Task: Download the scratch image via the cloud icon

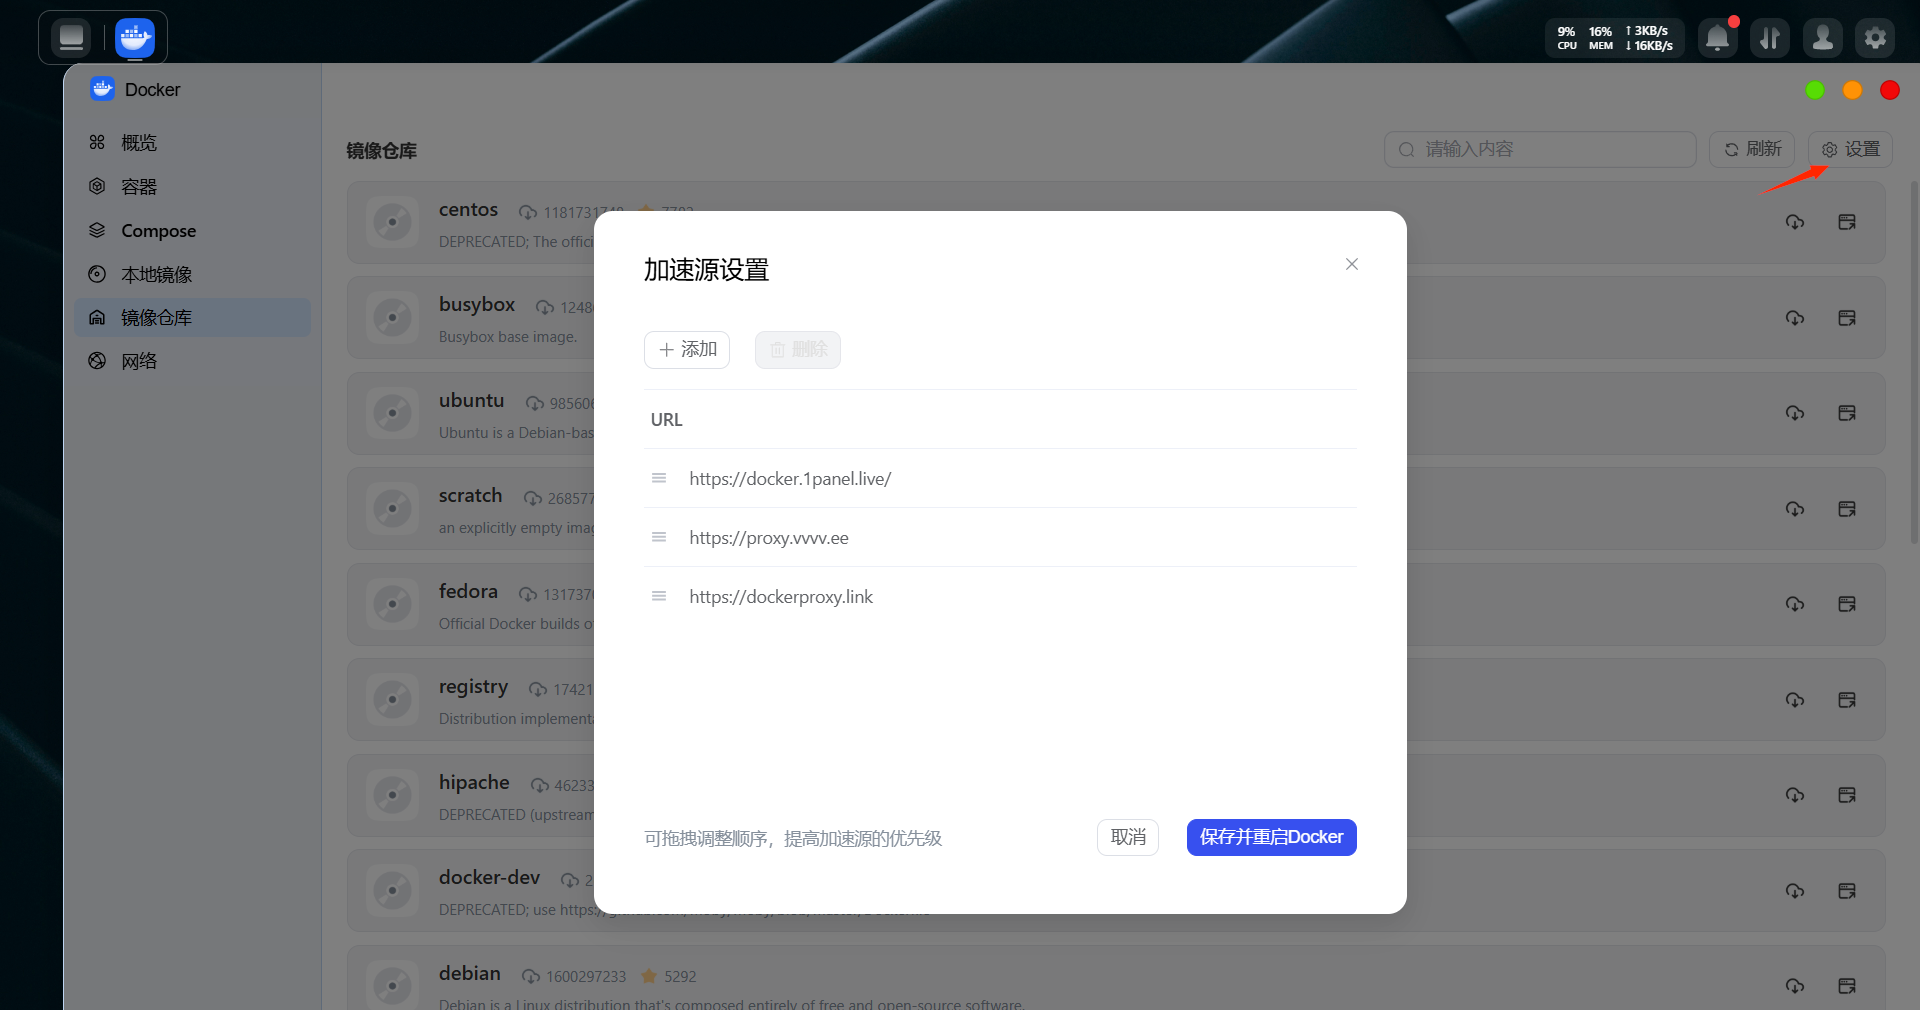Action: click(x=1795, y=509)
